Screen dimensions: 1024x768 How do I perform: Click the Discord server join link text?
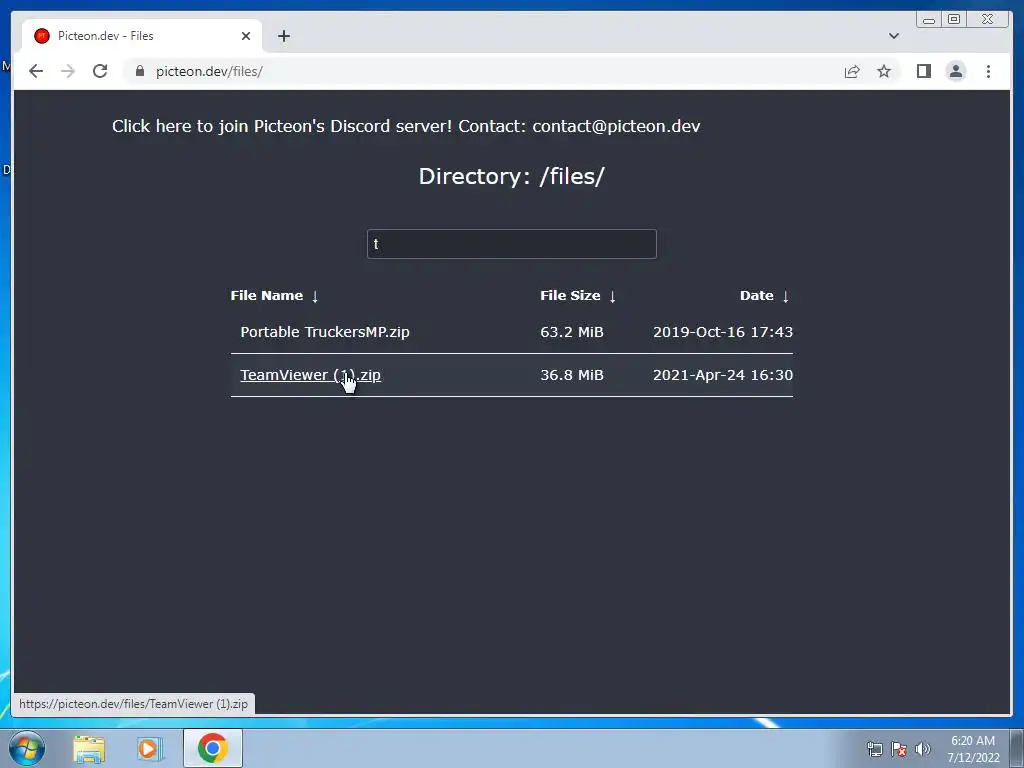coord(281,126)
